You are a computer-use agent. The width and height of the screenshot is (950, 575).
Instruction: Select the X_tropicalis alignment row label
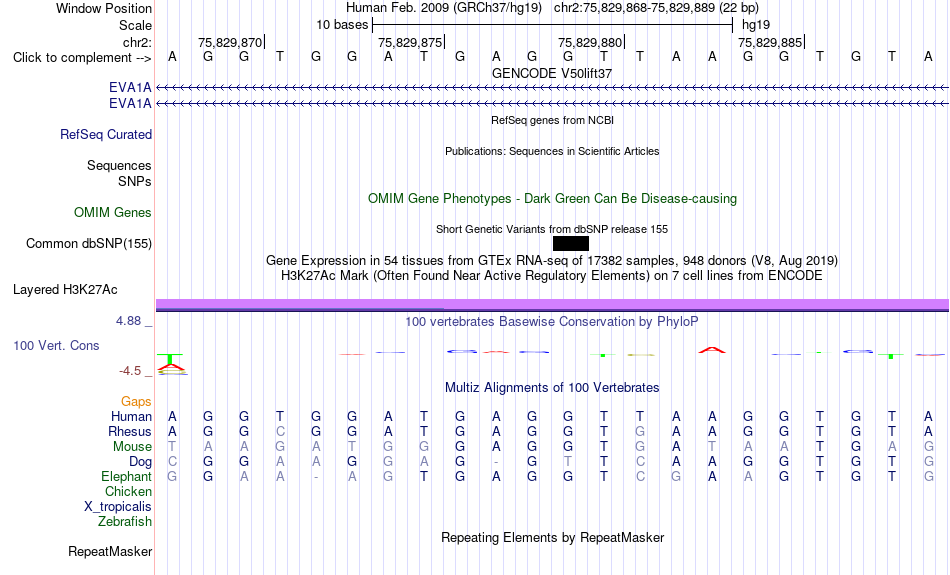click(118, 507)
